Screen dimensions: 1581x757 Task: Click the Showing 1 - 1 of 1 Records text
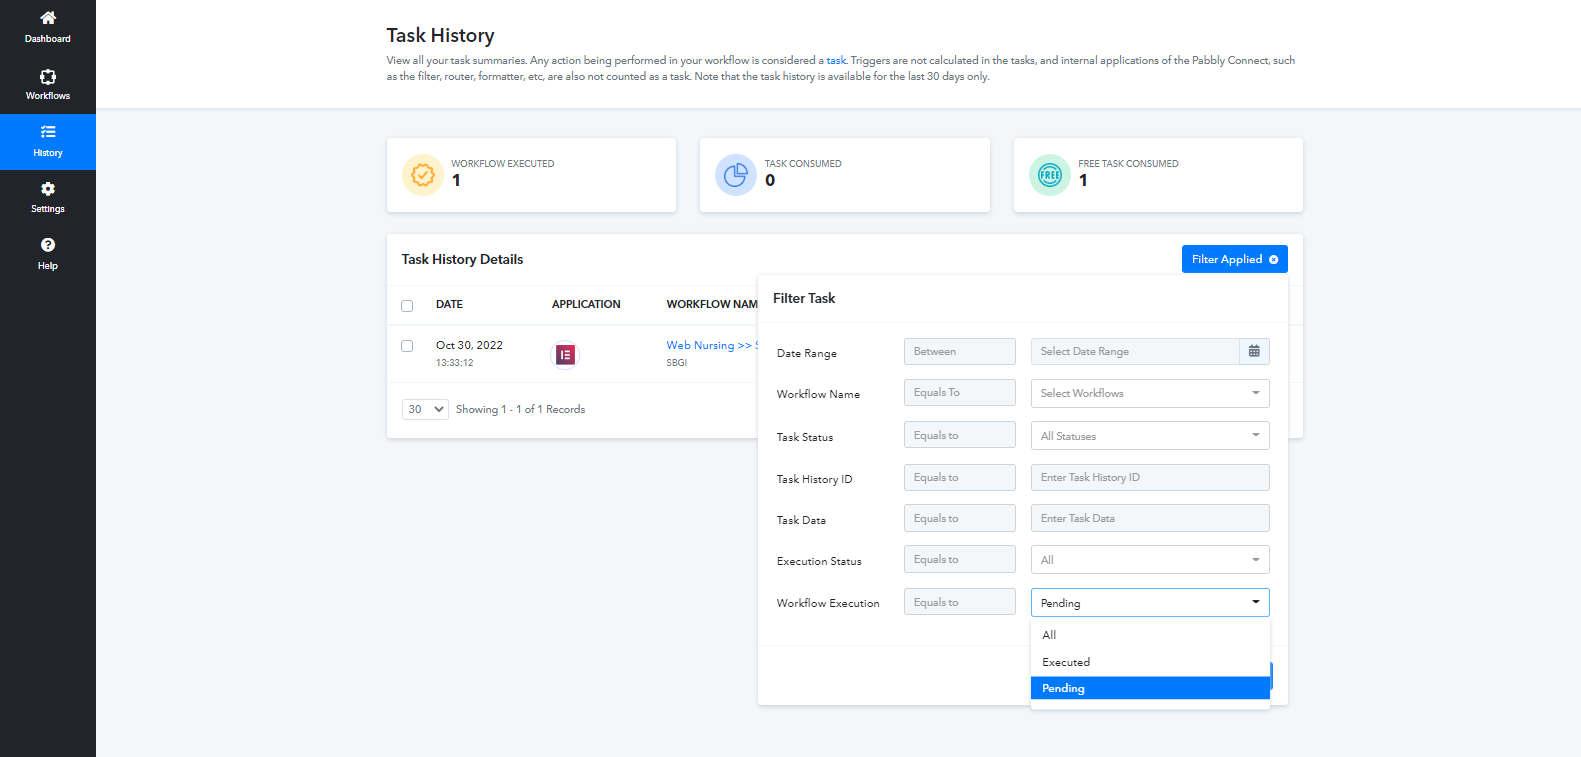point(520,409)
